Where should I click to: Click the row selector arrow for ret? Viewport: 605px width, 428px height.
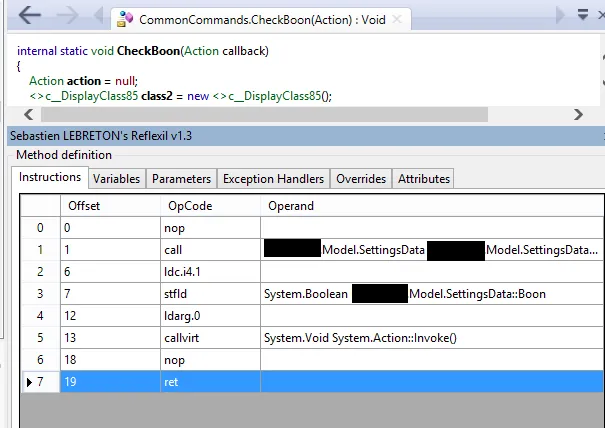coord(29,381)
